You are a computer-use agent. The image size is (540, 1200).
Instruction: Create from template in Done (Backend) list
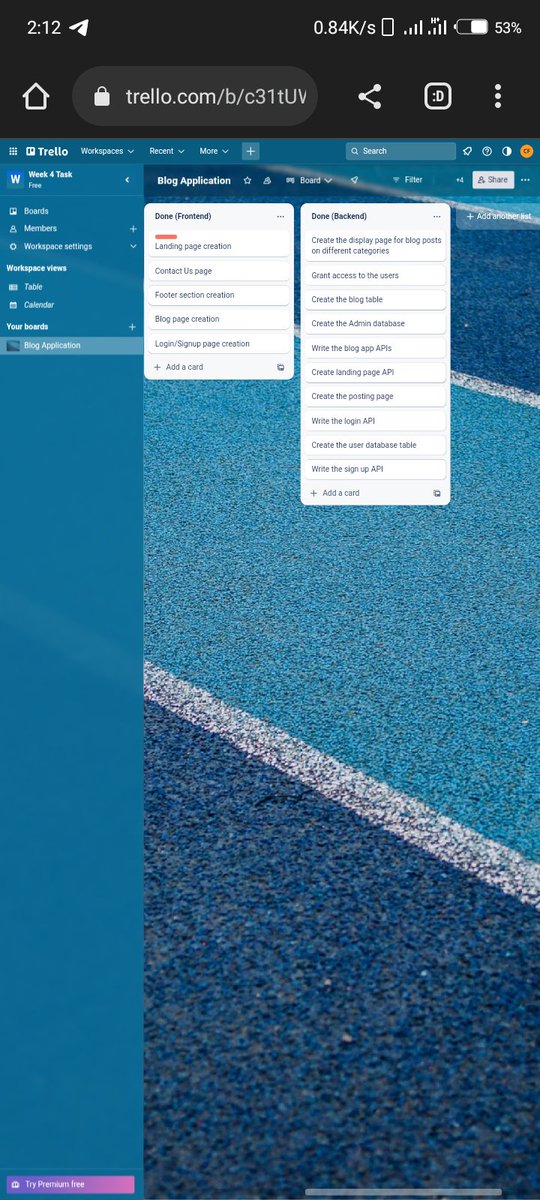[437, 493]
